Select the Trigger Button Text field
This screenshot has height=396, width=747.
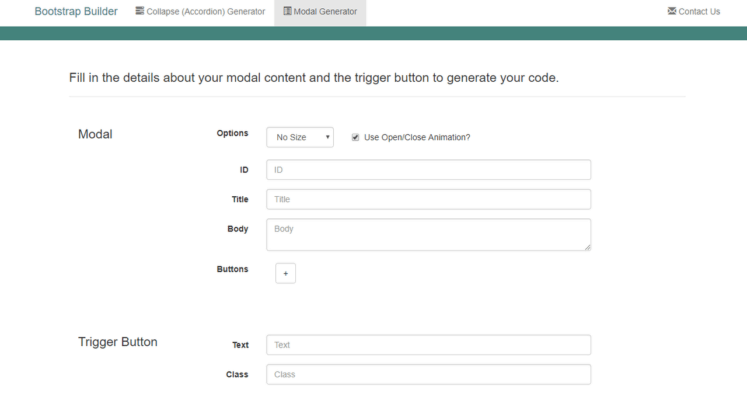429,345
